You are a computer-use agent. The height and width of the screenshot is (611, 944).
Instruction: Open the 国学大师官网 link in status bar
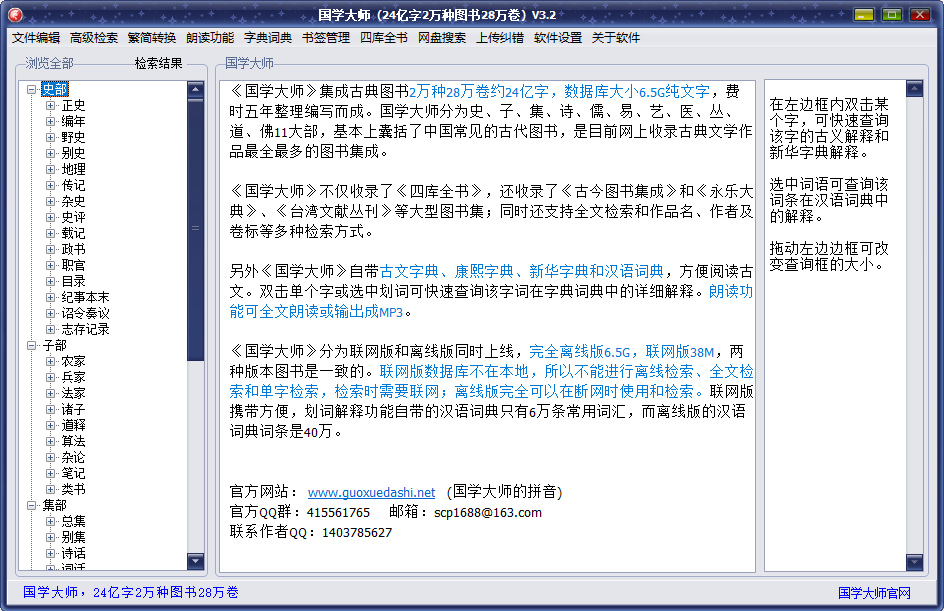(874, 593)
